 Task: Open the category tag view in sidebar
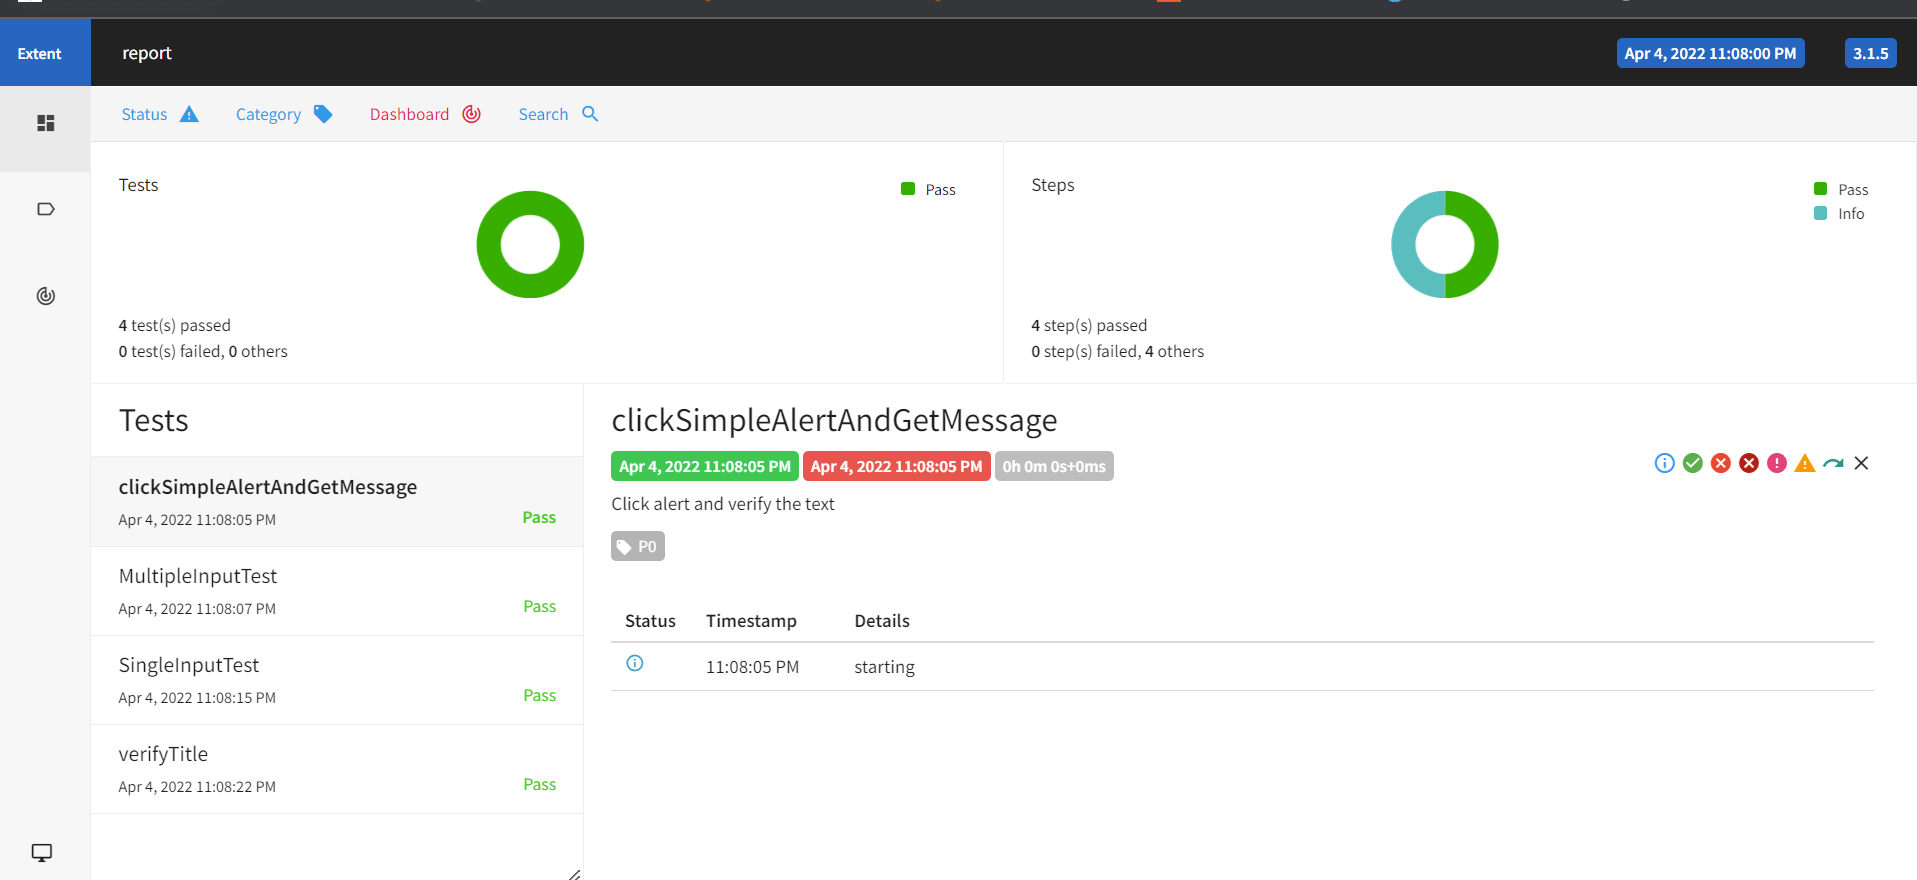(x=45, y=209)
